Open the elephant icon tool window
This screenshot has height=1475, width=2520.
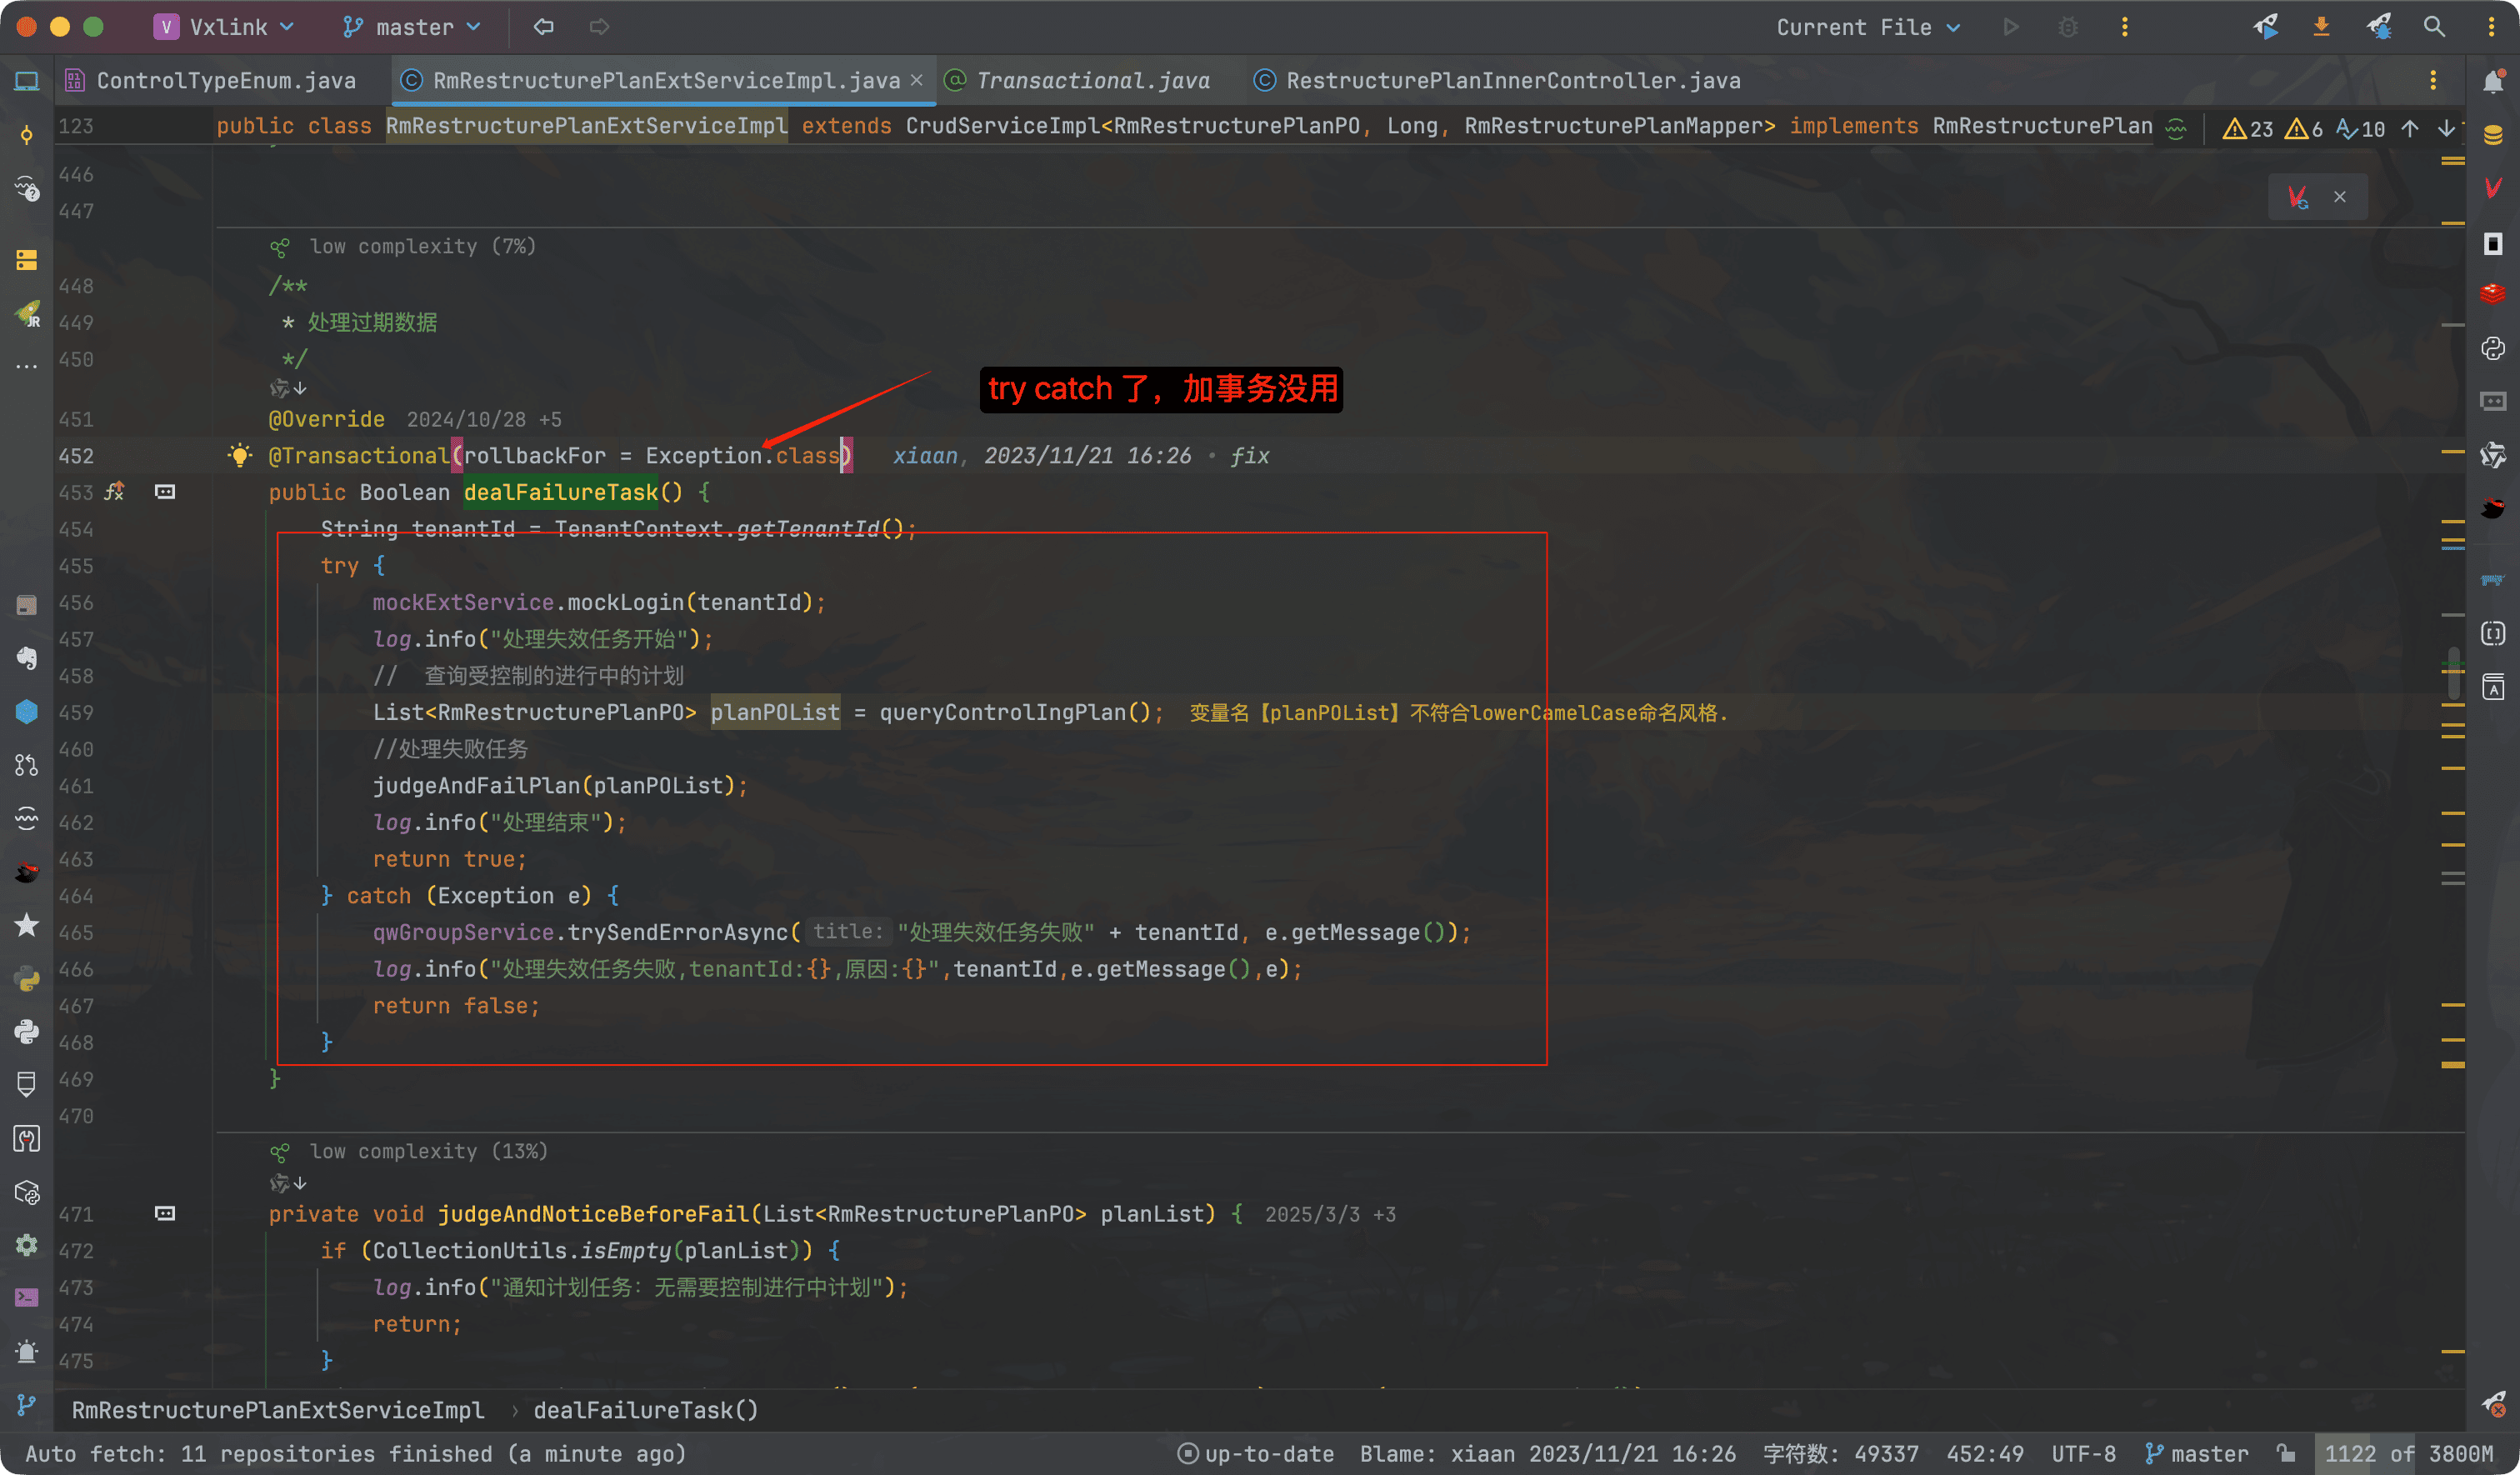click(27, 658)
